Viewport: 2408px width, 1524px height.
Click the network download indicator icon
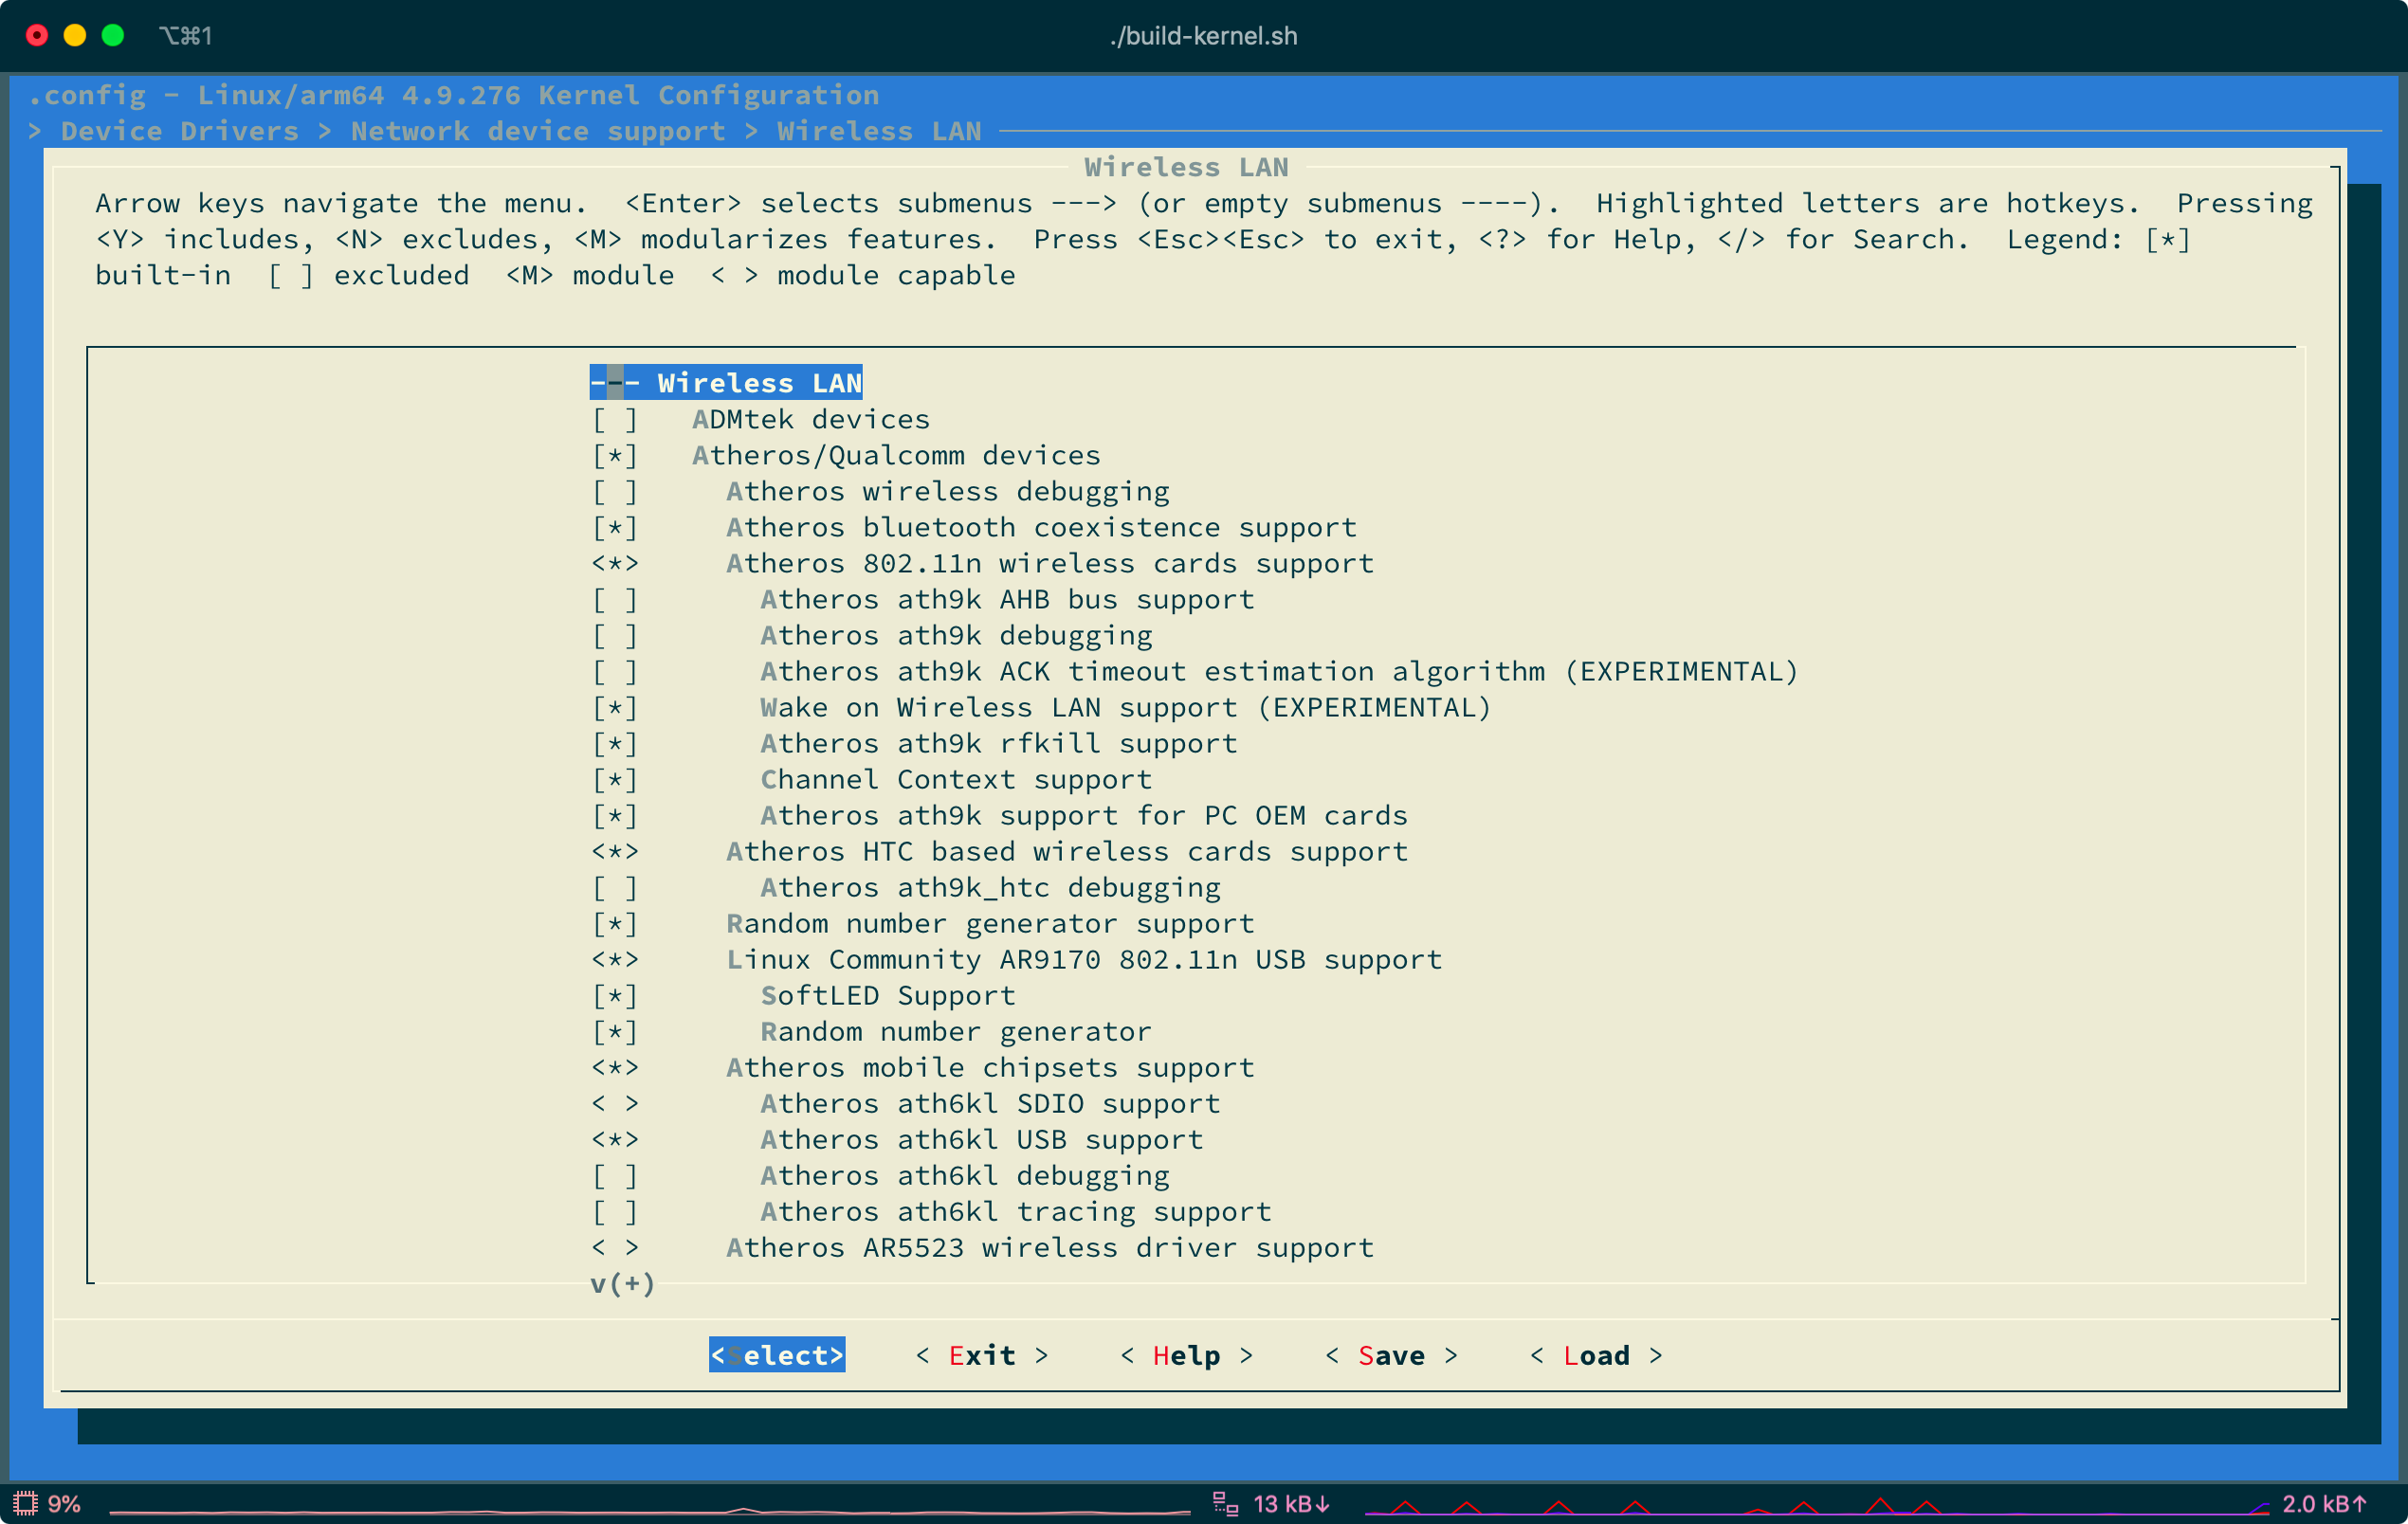[x=1225, y=1503]
